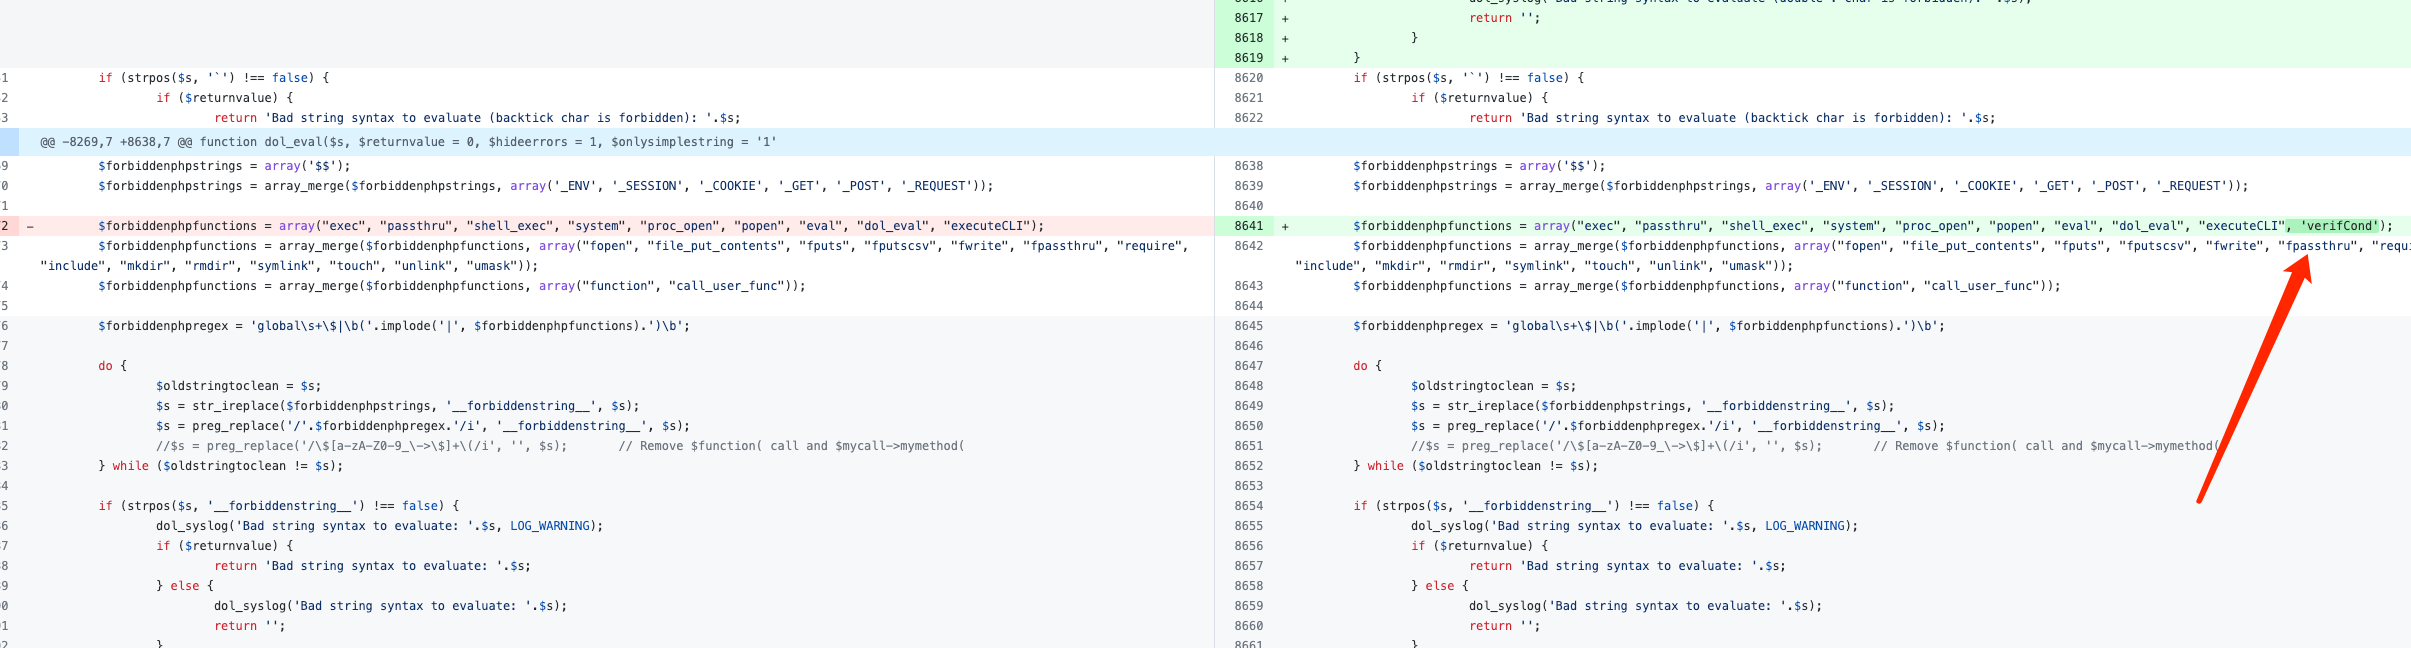Click the highlighted 'verifCond' addition on line 8641
This screenshot has height=648, width=2411.
pos(2333,226)
